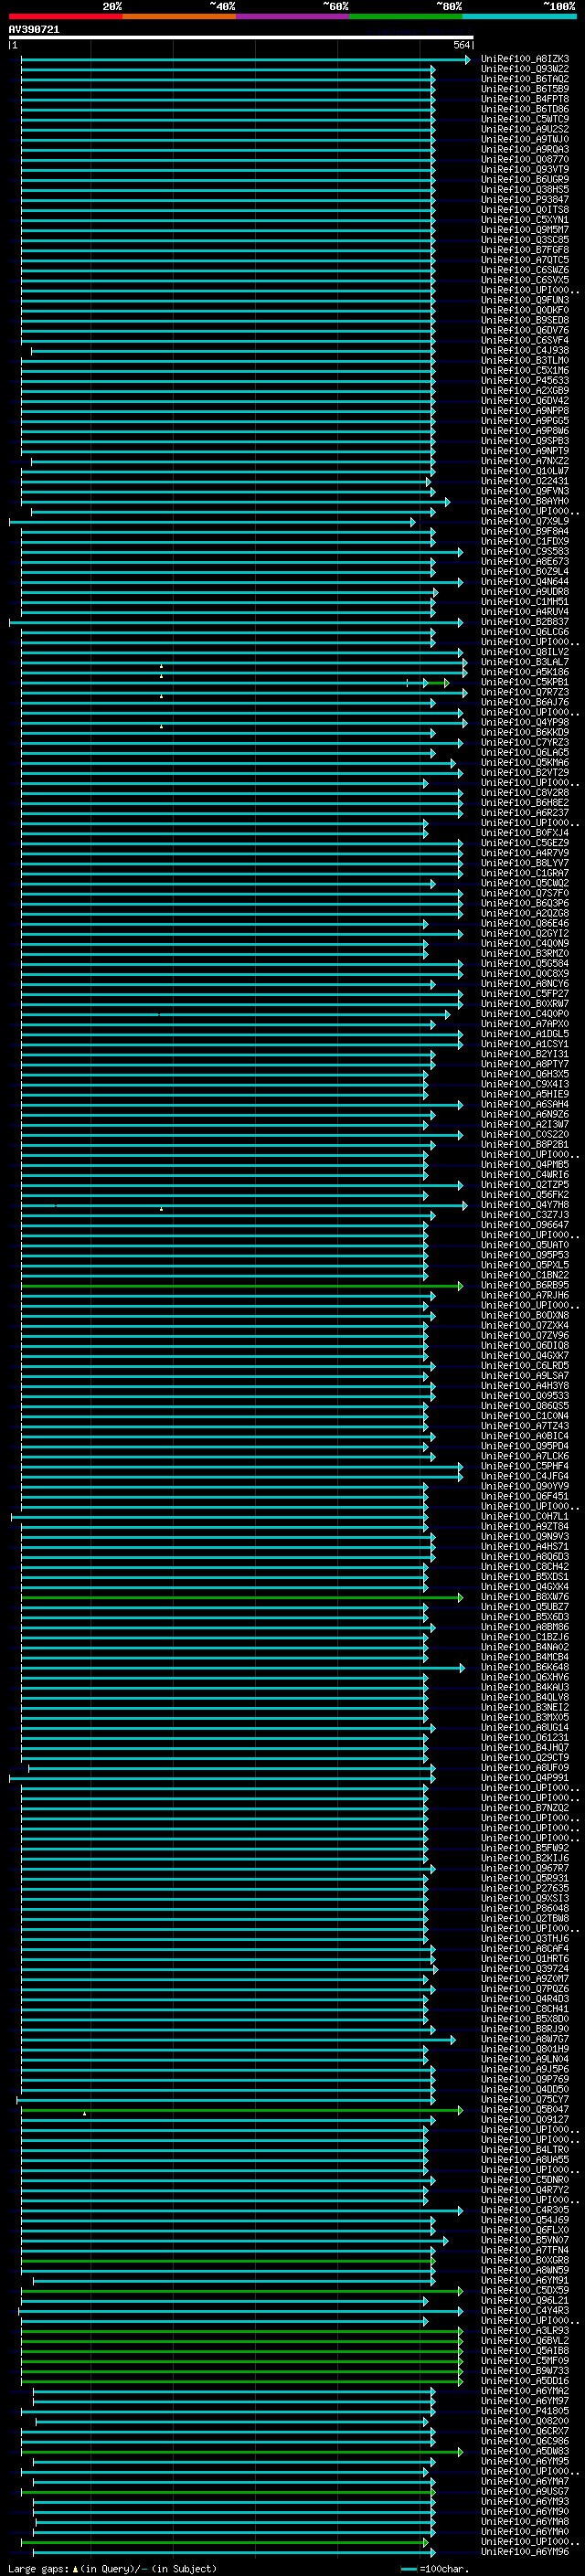Click the AV390721 query name

click(x=34, y=30)
